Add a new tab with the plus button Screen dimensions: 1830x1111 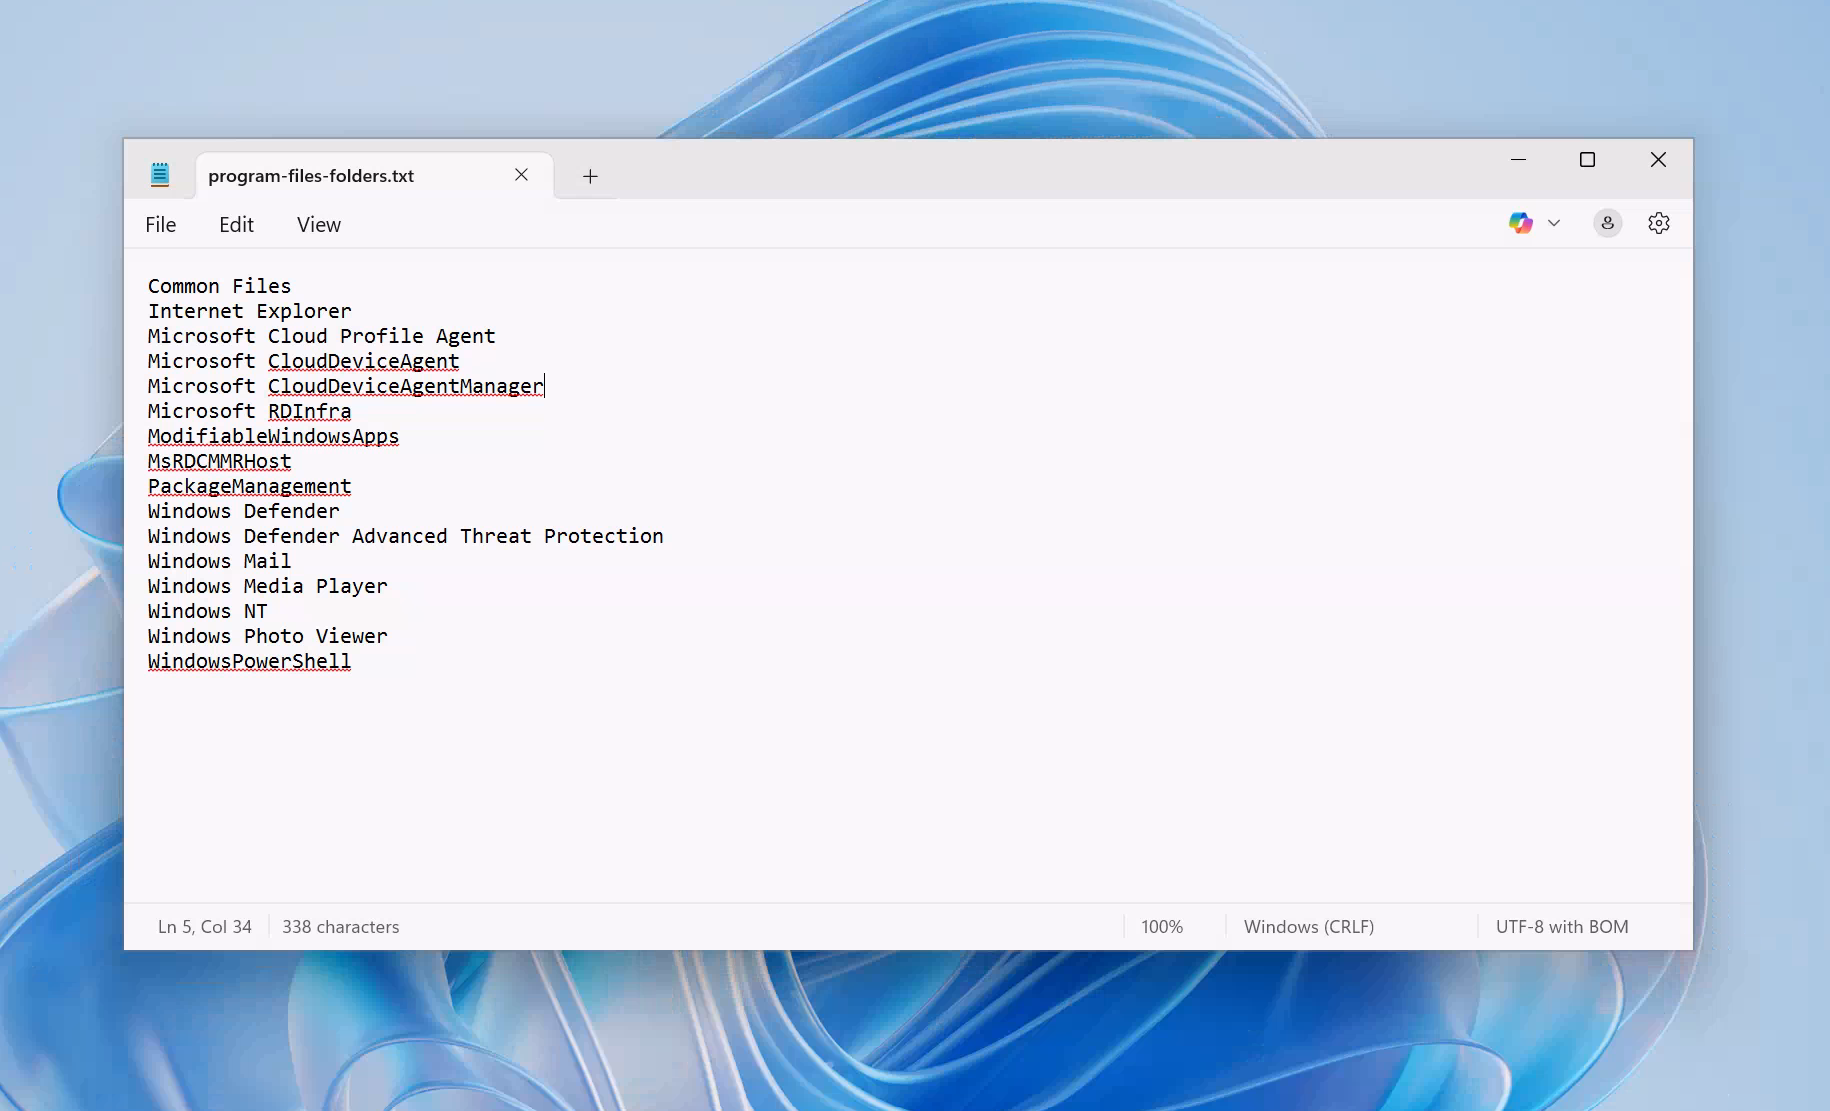tap(590, 176)
